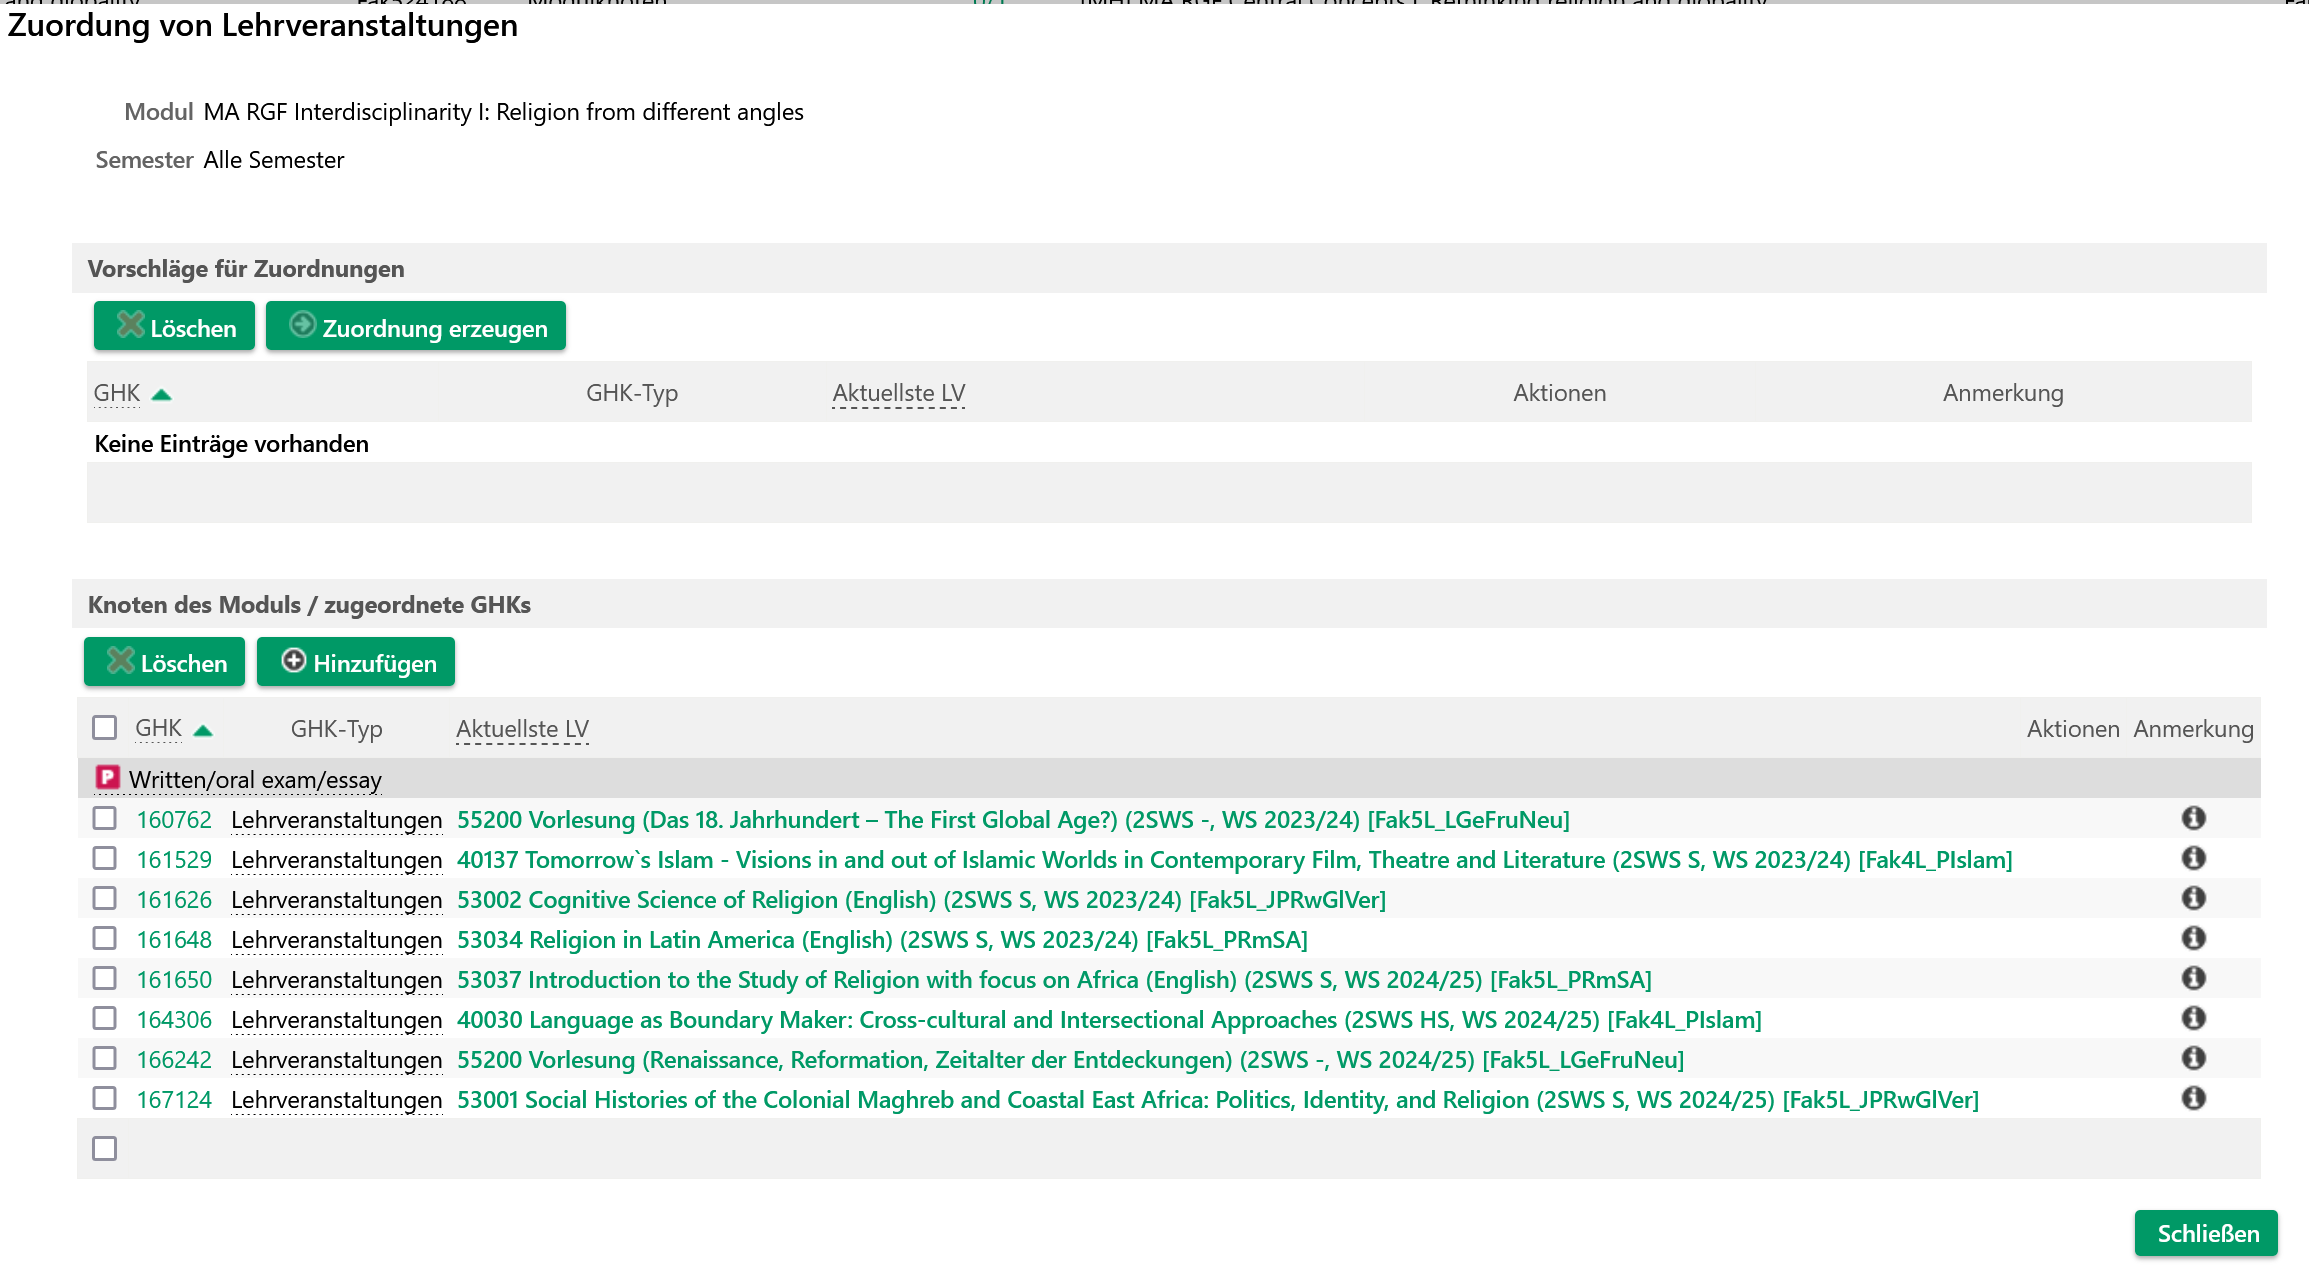Click info icon for entry 167124
Screen dimensions: 2309x1278
pos(2193,1098)
